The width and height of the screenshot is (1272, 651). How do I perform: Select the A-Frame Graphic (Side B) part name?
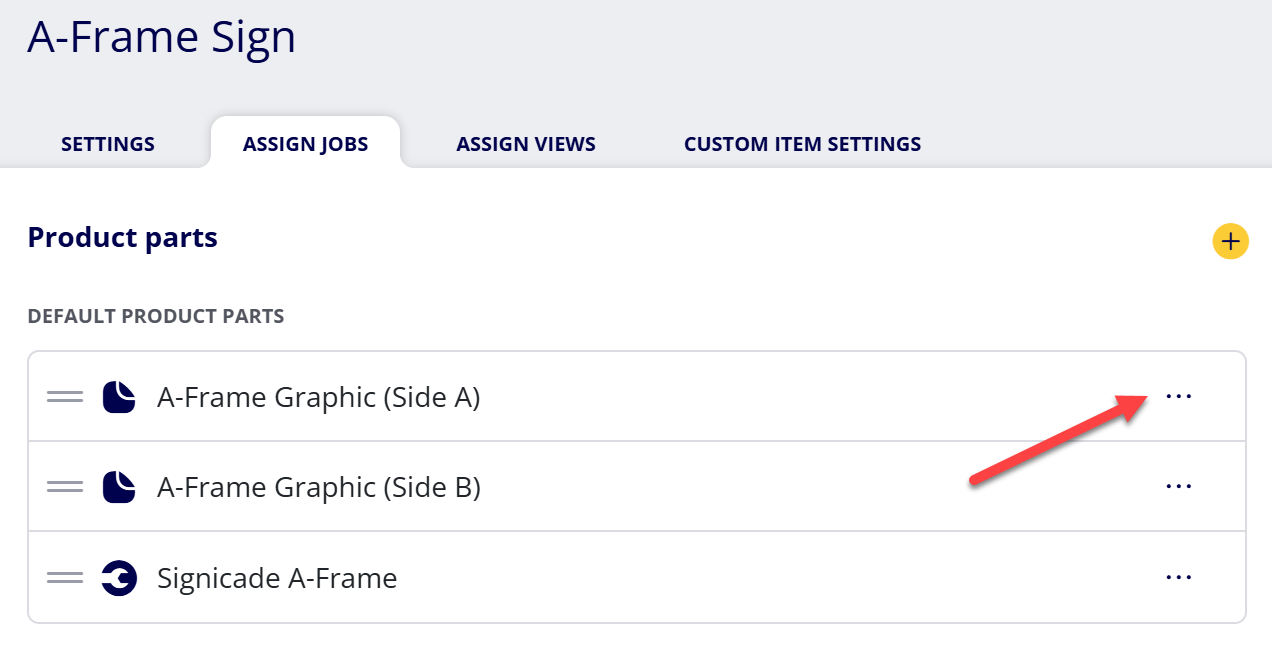point(319,487)
